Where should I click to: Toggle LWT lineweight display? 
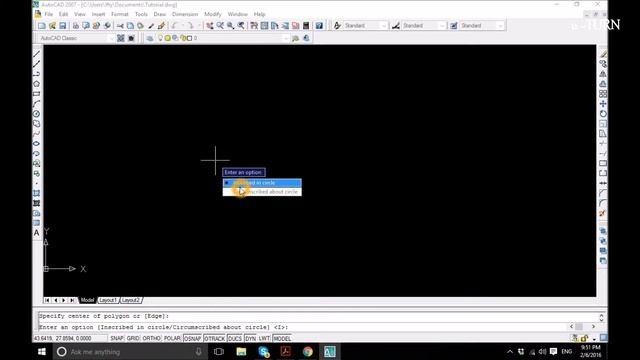264,338
